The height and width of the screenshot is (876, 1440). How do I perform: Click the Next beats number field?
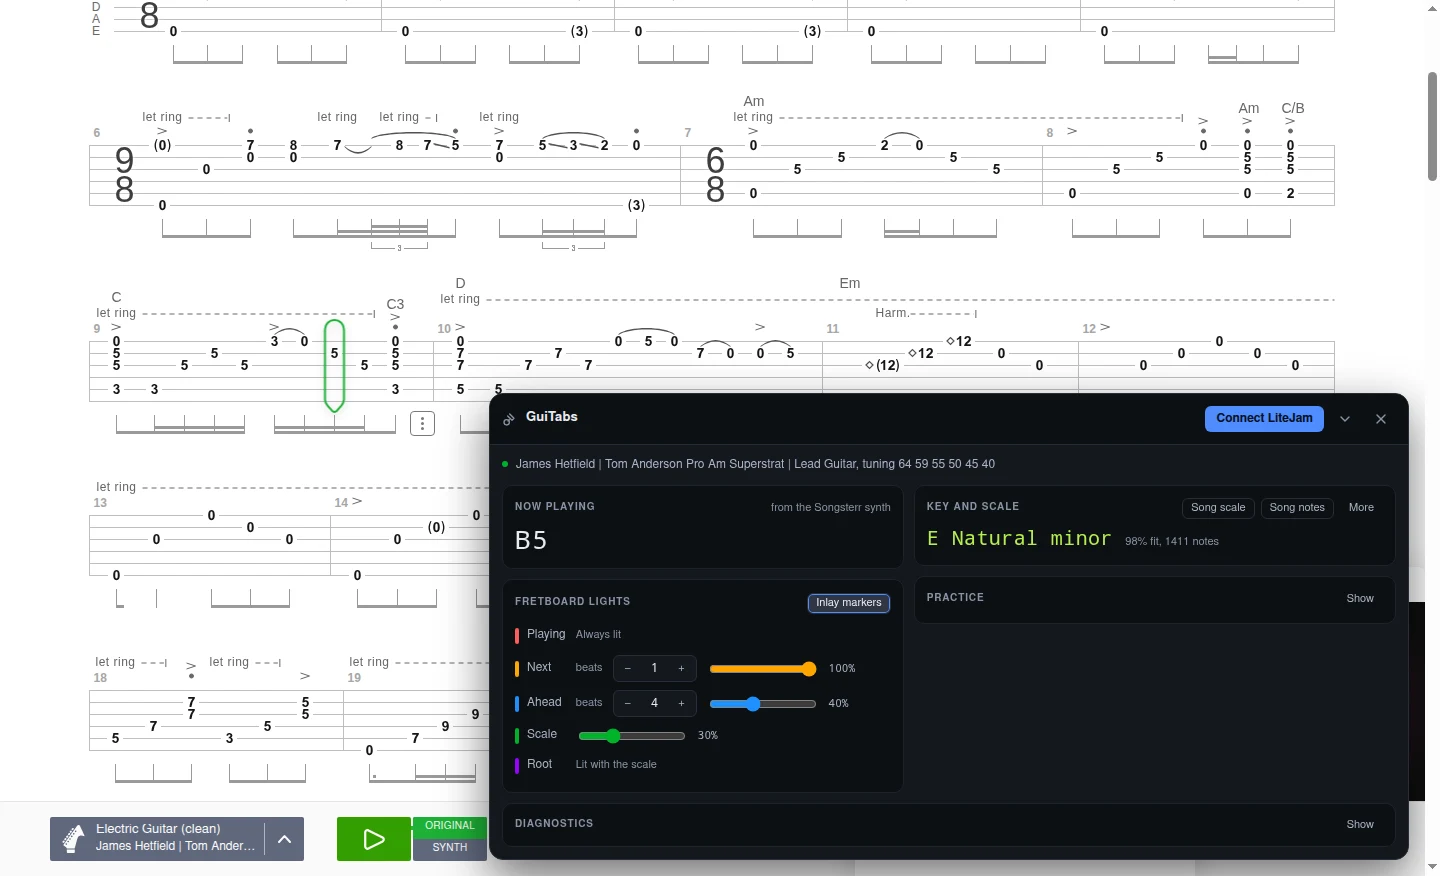pos(655,669)
